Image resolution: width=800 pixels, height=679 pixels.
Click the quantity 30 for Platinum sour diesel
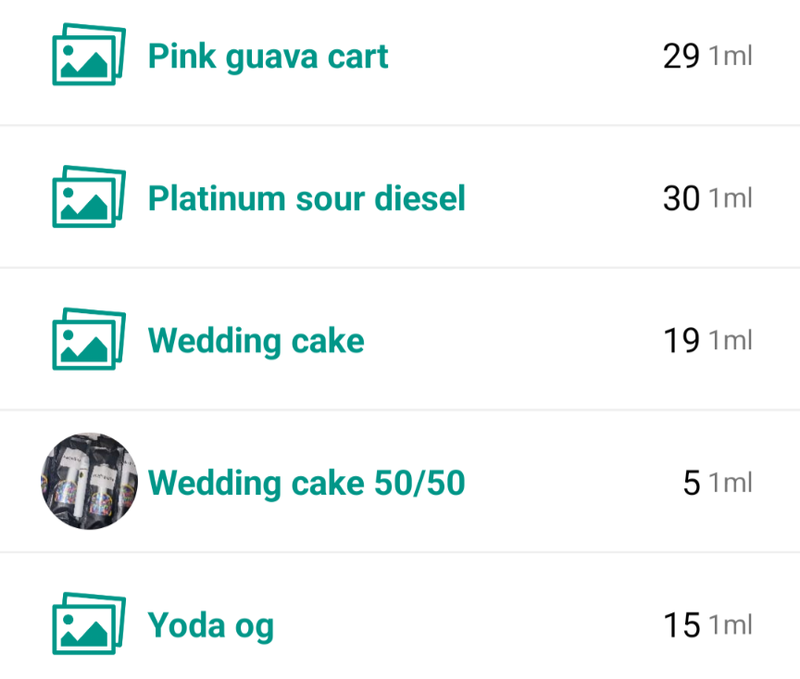[681, 198]
